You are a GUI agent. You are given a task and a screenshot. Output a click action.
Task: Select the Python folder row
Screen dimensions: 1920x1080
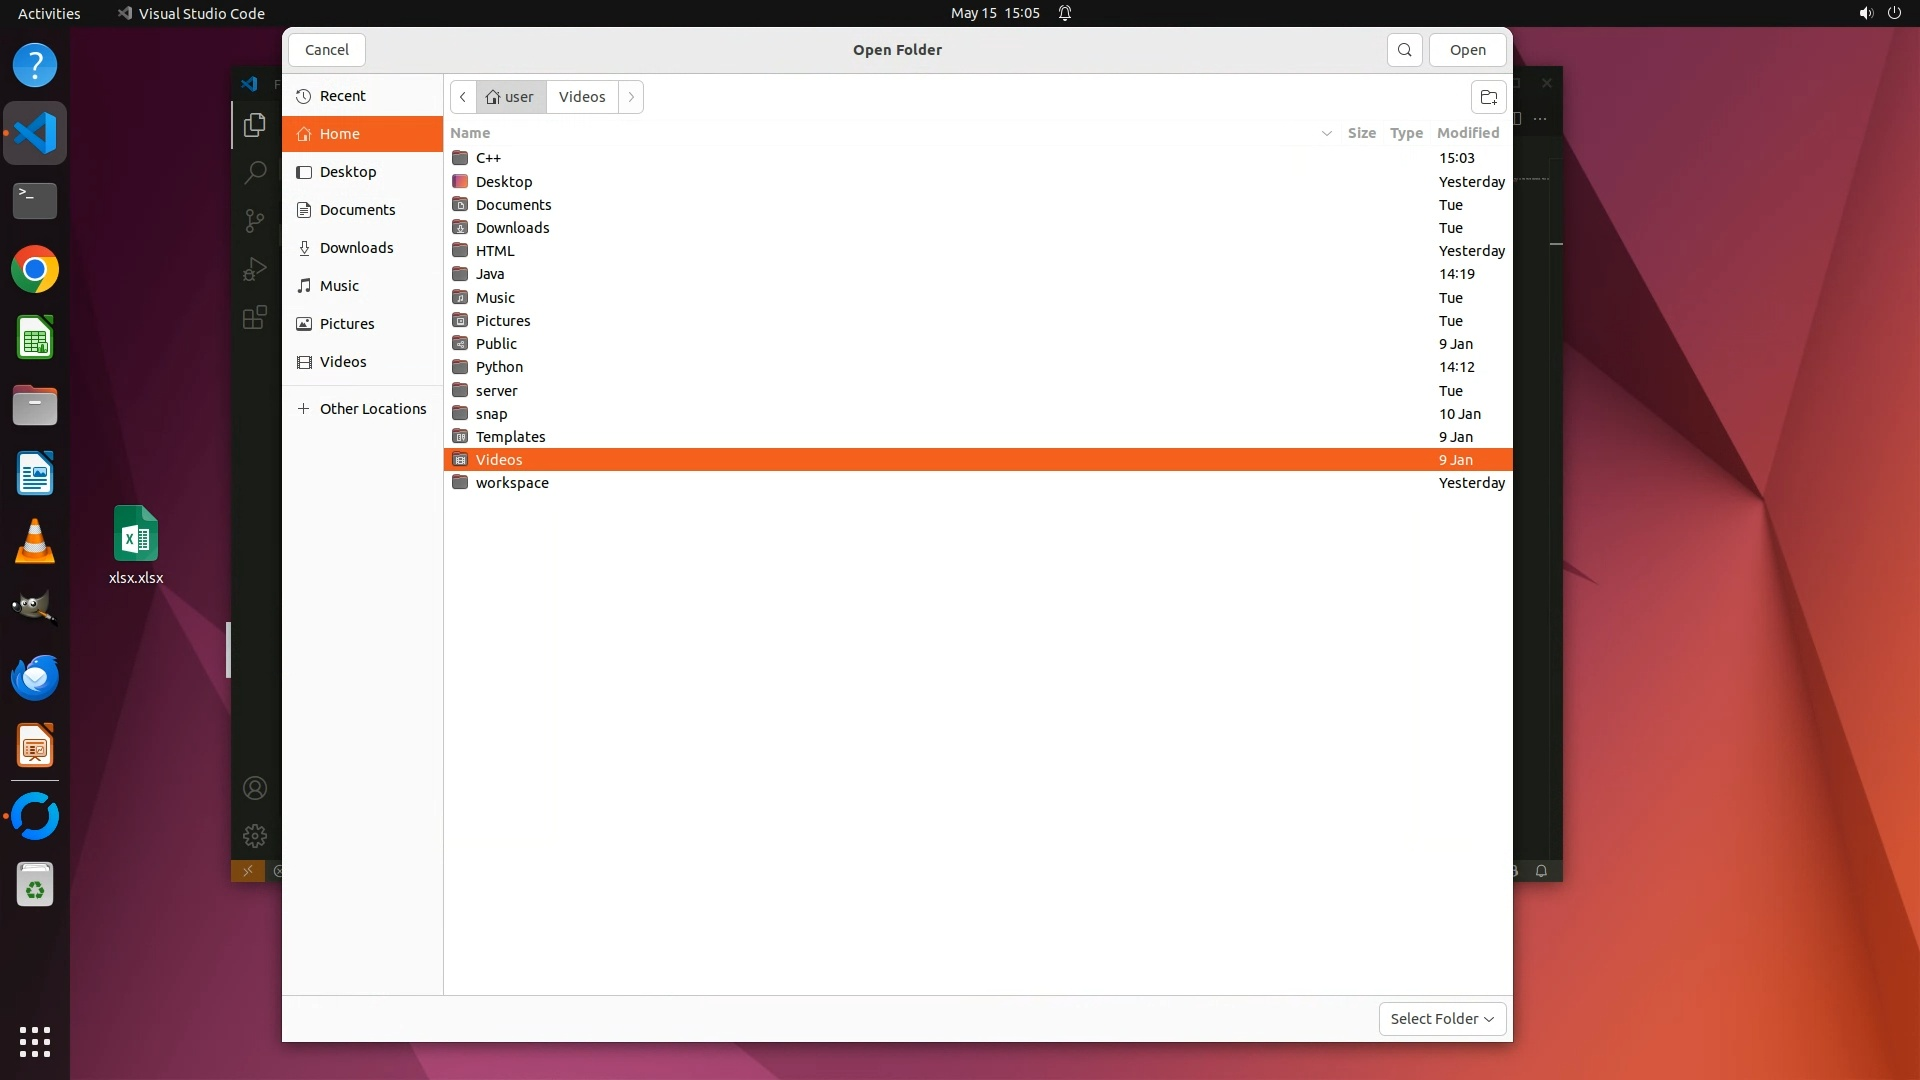[x=499, y=367]
